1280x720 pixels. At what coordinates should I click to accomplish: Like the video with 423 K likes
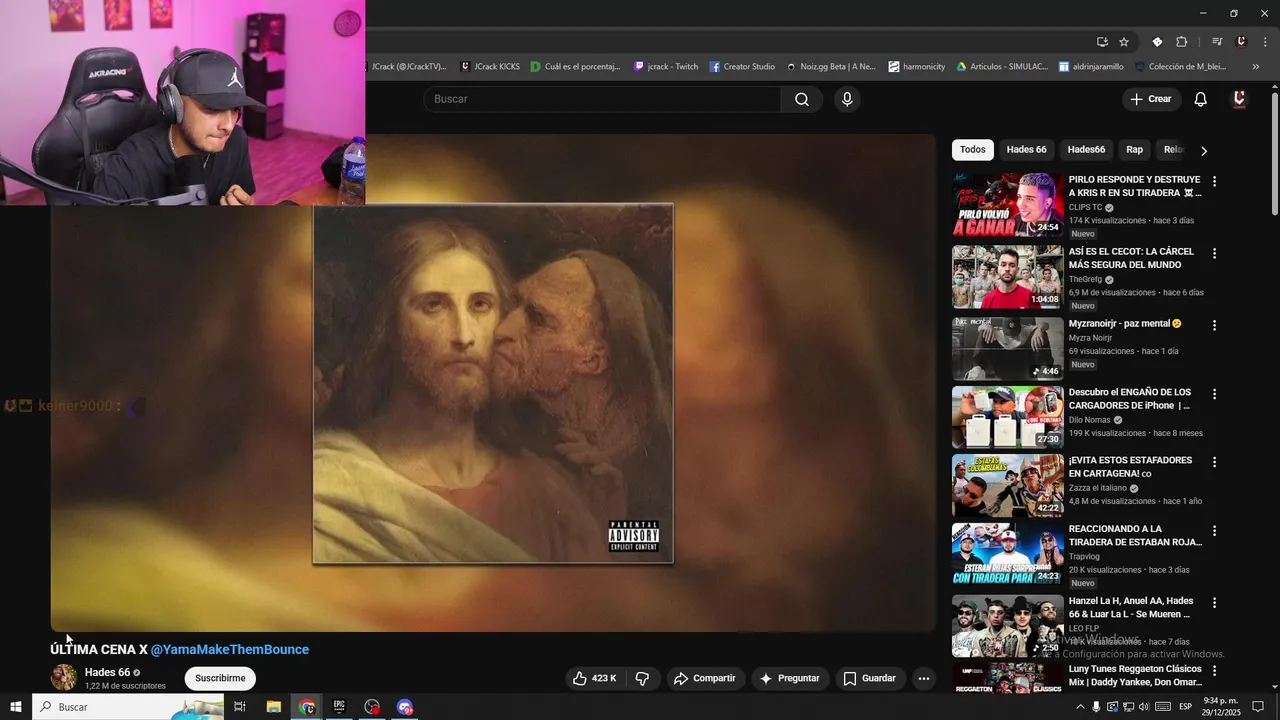(x=594, y=678)
